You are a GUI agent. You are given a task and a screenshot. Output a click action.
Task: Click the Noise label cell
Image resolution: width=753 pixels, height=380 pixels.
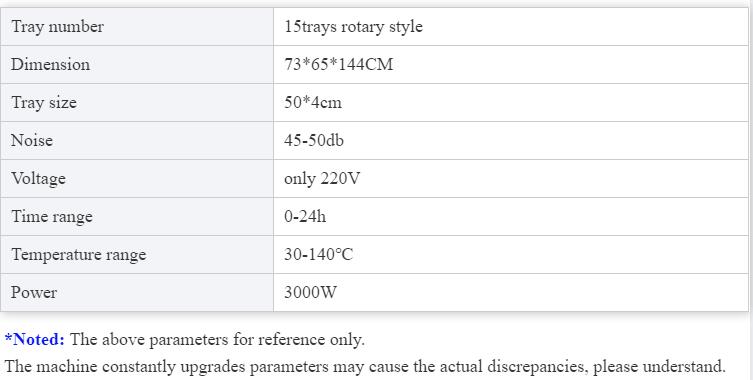(137, 140)
